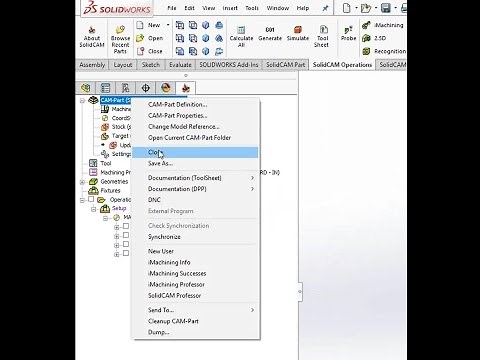Open the New button dropdown arrow in the ribbon

[168, 25]
